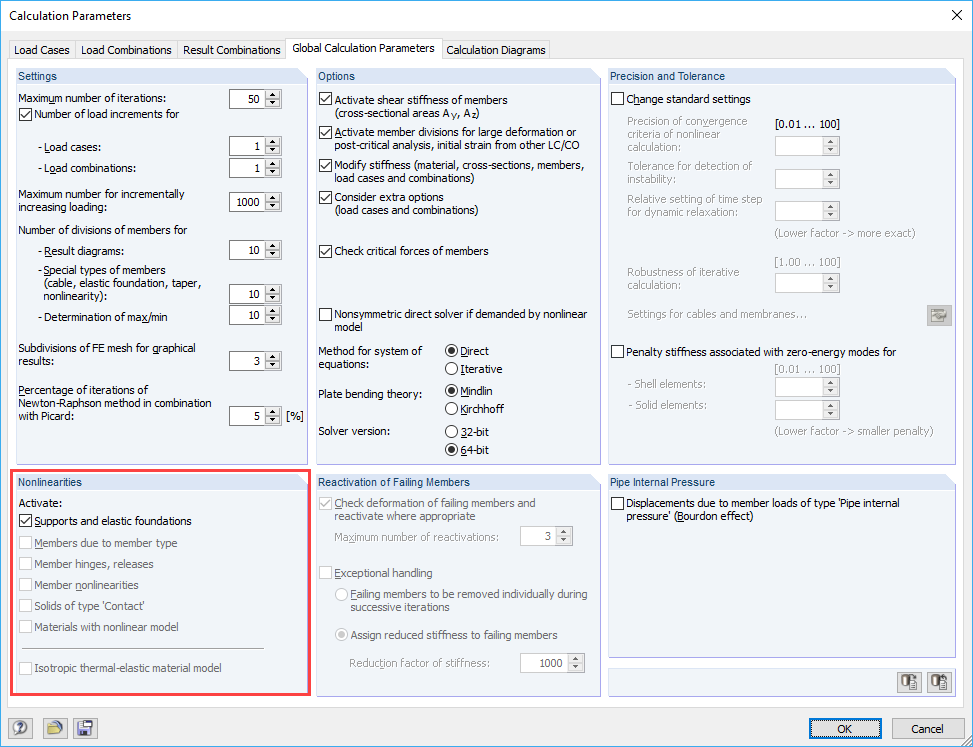
Task: Select Global Calculation Parameters tab
Action: (x=364, y=48)
